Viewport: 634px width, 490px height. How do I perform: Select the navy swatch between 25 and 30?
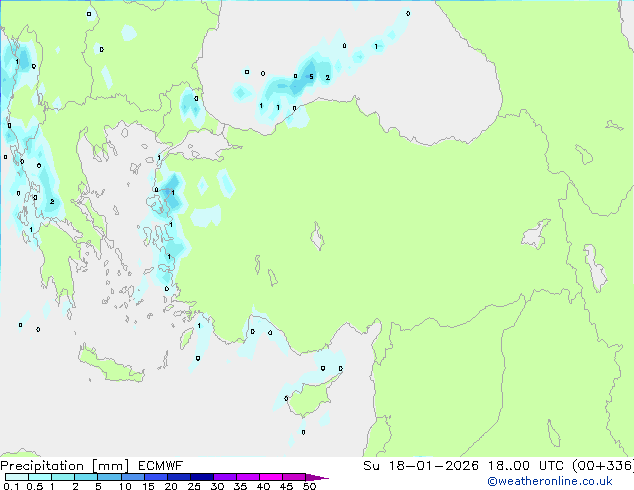coord(202,477)
